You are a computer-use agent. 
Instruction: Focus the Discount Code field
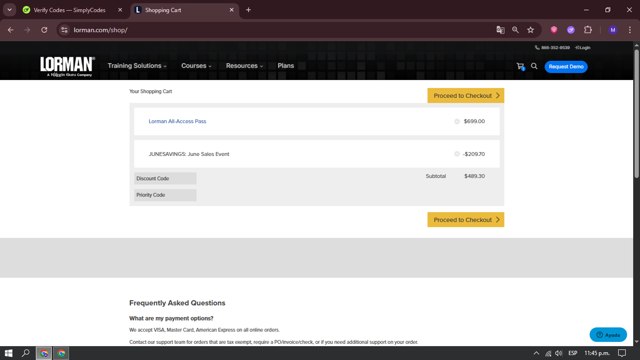point(165,178)
